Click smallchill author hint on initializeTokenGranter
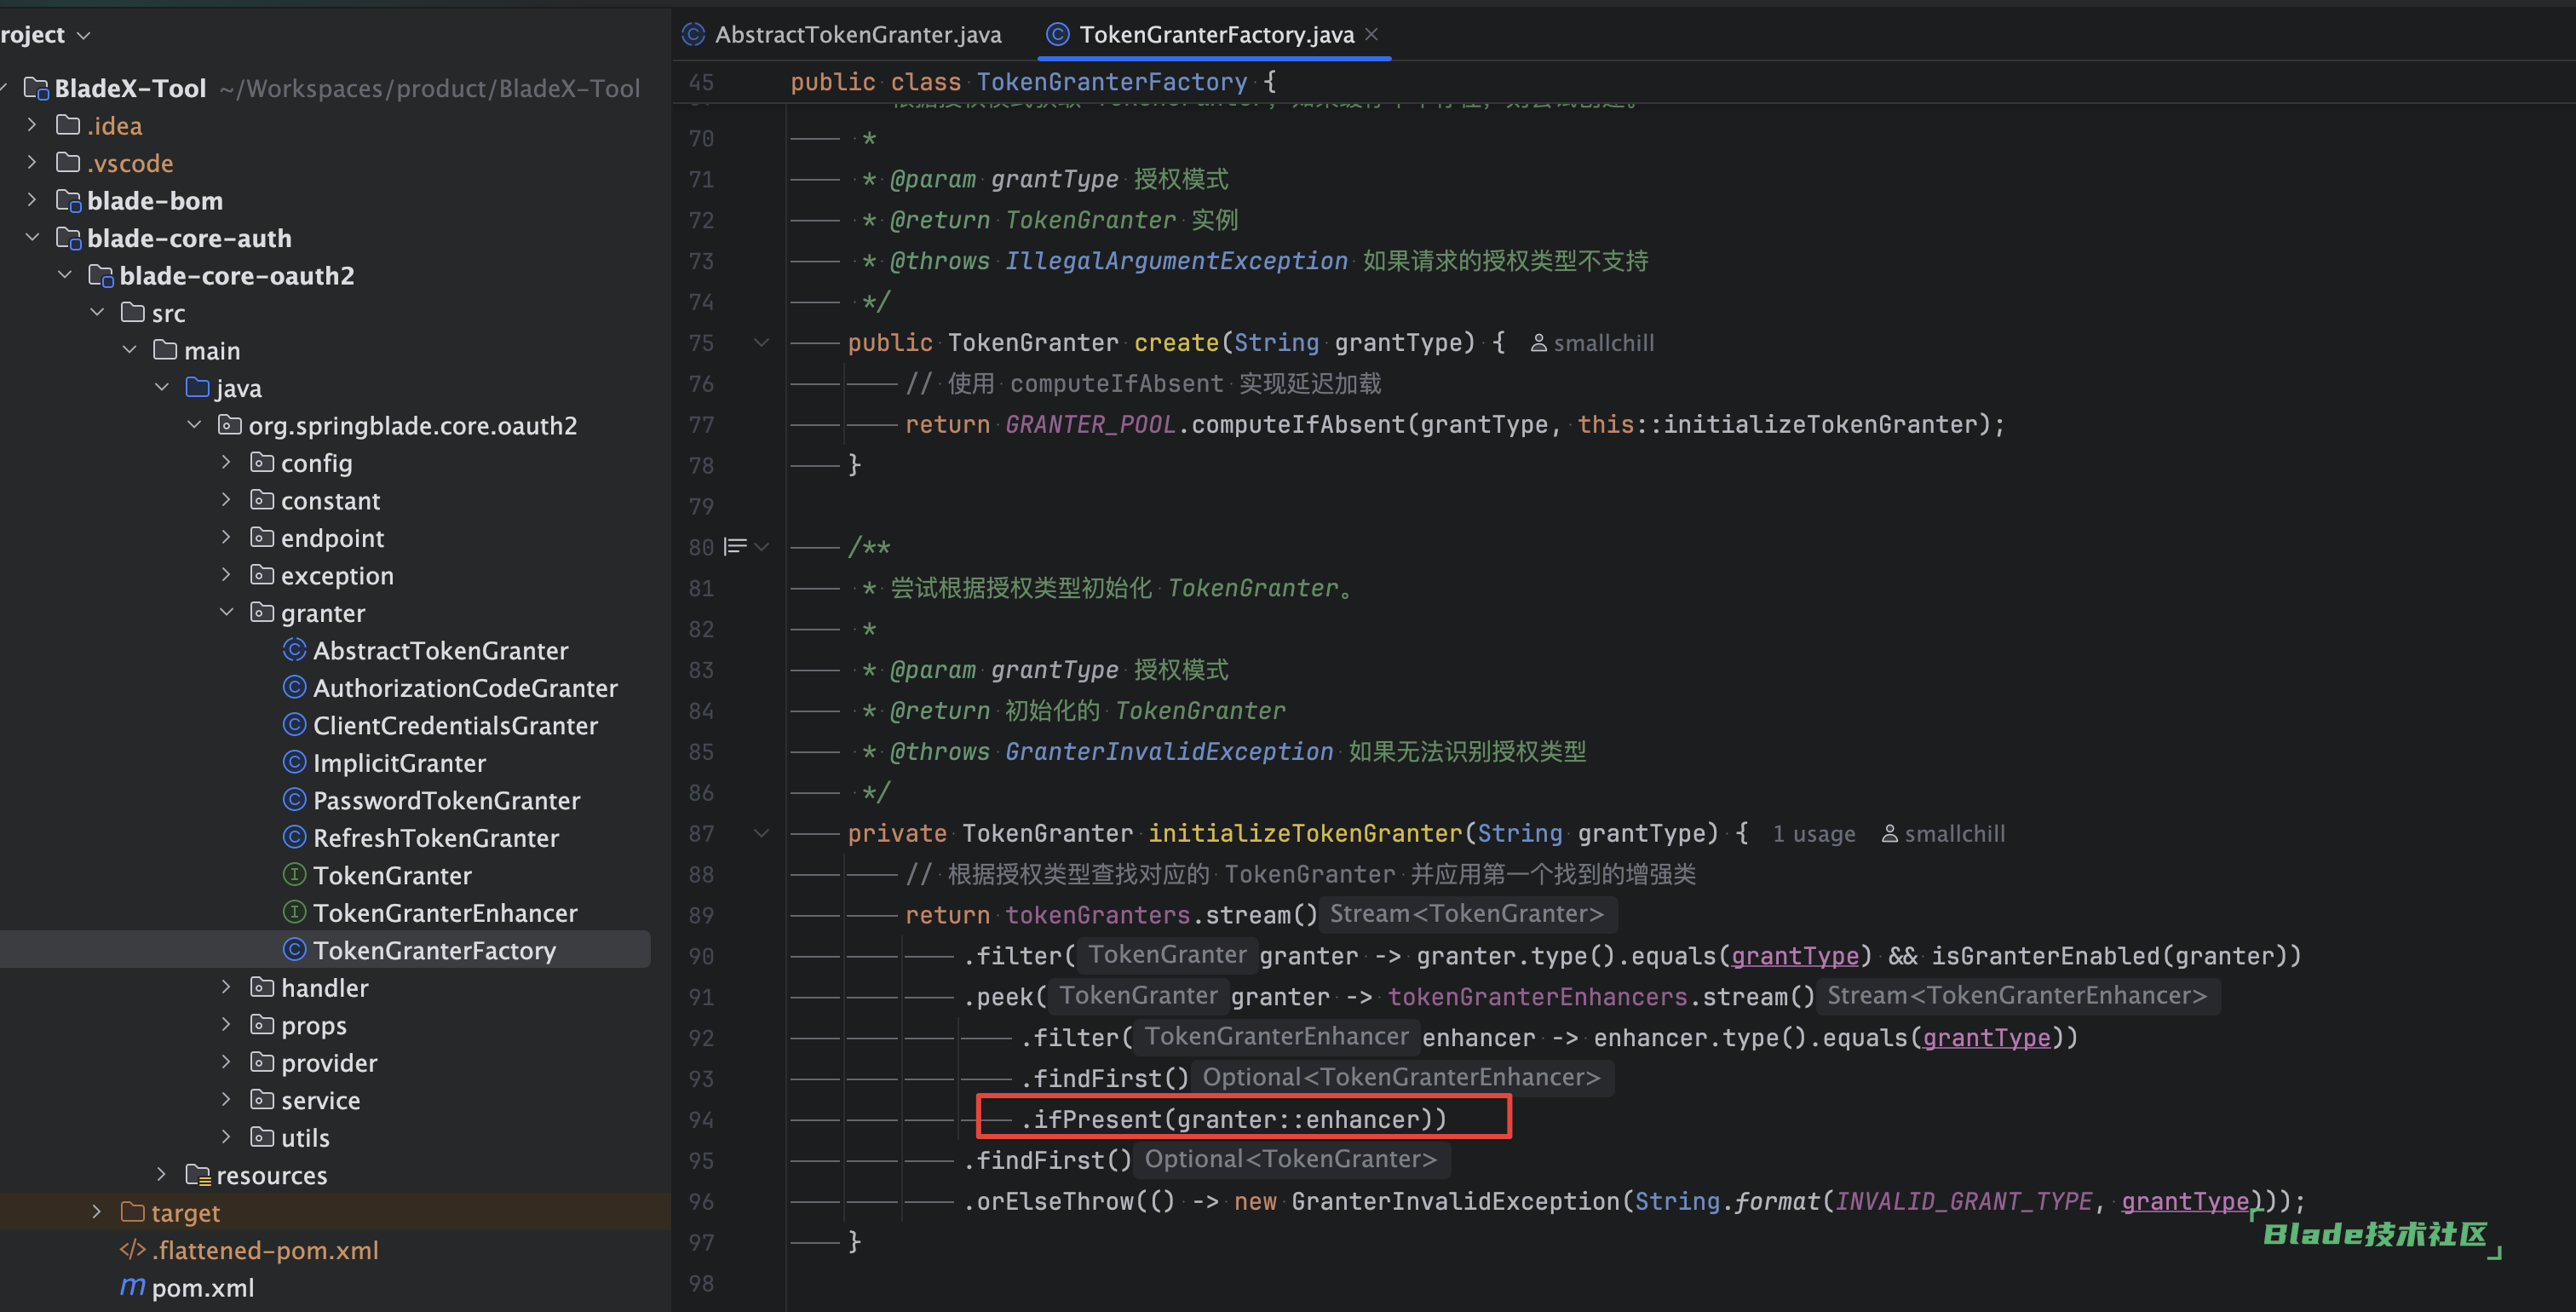 (1943, 834)
